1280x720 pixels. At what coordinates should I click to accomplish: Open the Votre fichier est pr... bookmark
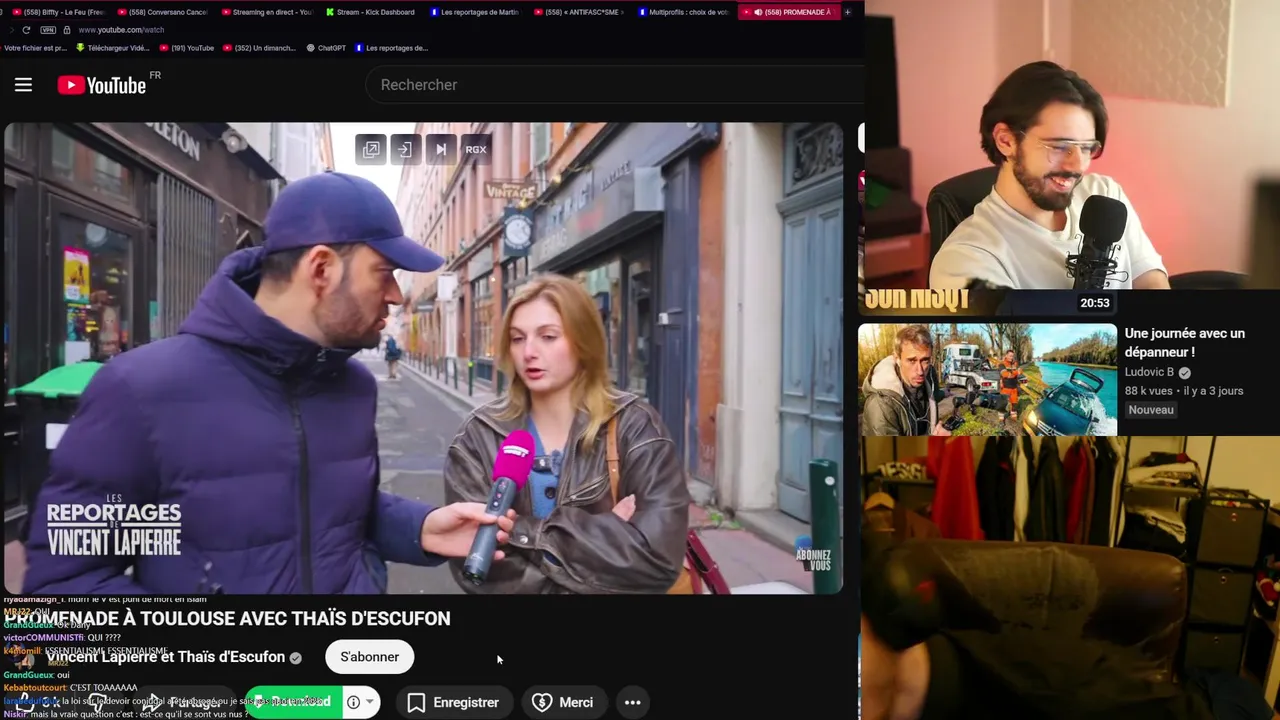35,48
